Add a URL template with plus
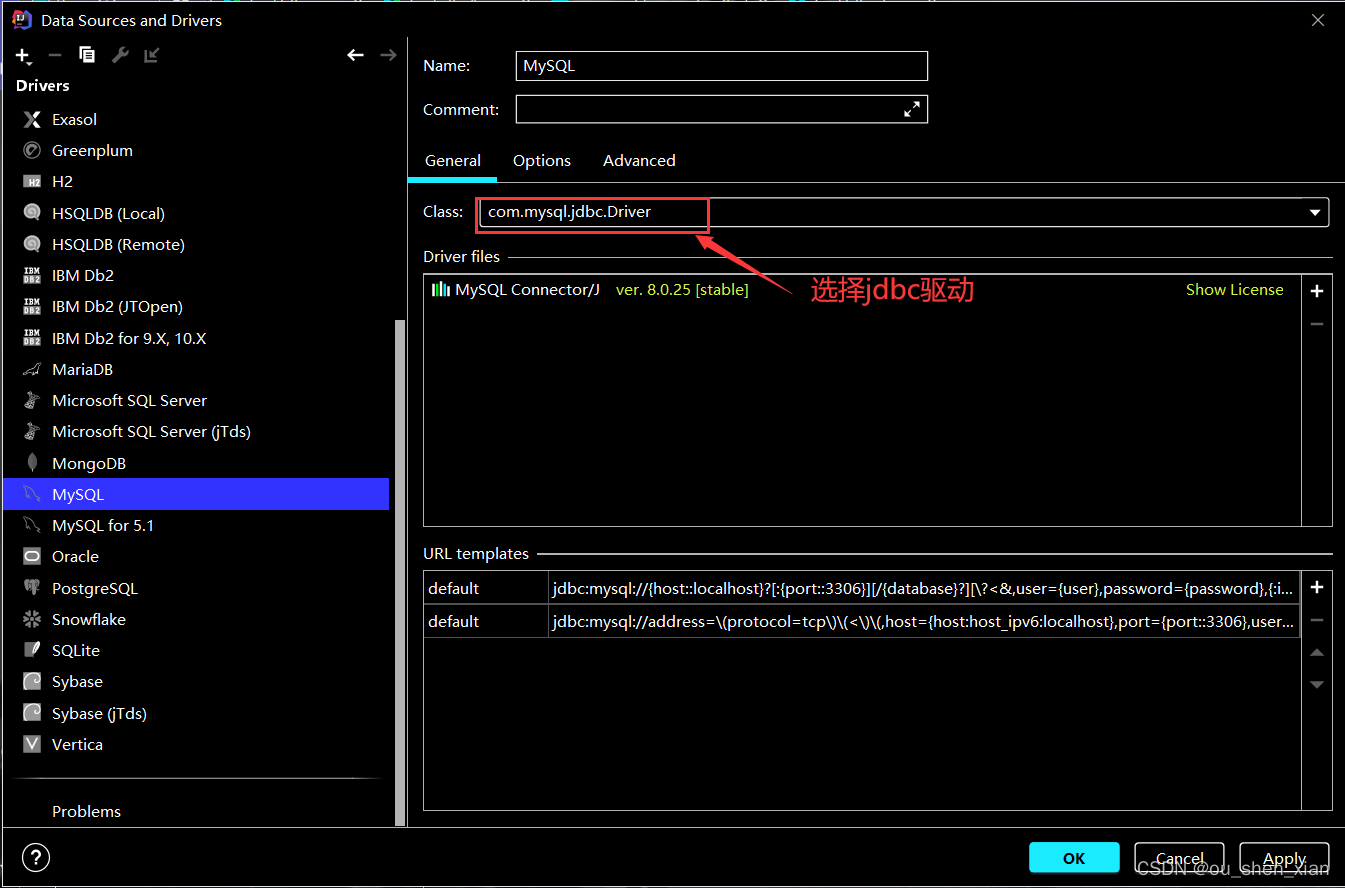The image size is (1345, 888). point(1317,587)
